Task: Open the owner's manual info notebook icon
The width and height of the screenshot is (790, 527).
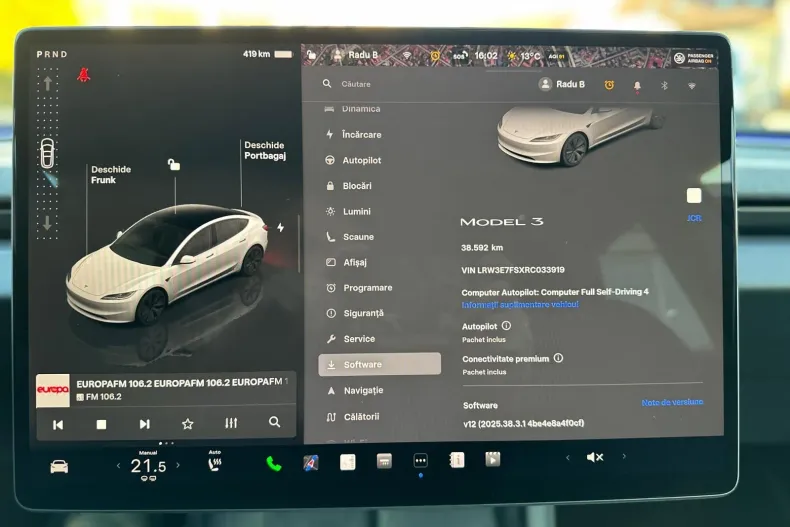Action: [x=457, y=459]
